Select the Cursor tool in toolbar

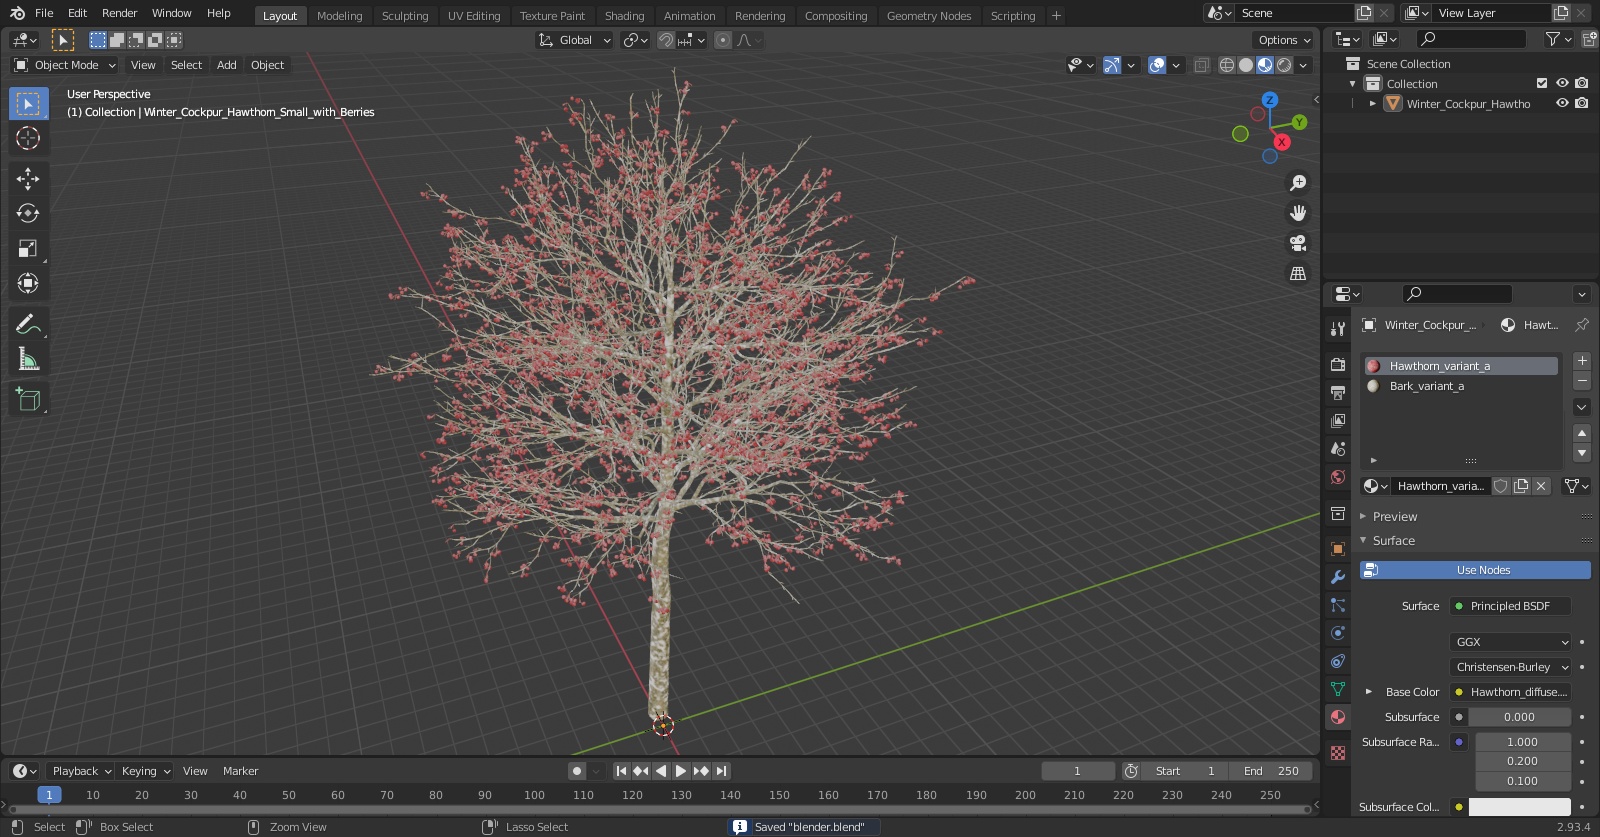coord(28,138)
